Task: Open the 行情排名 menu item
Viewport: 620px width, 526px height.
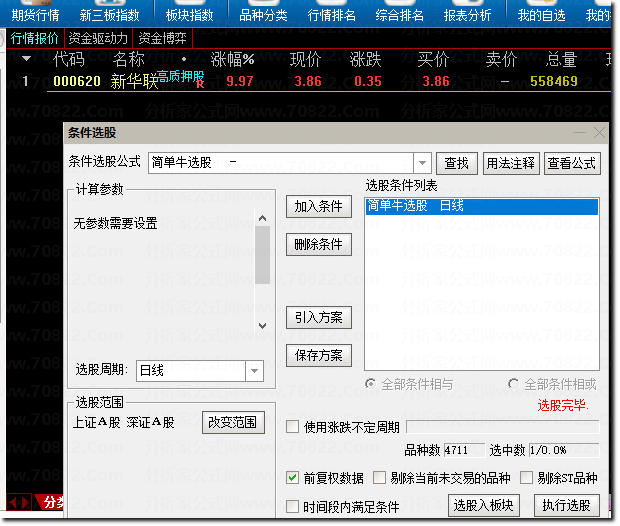Action: tap(331, 15)
